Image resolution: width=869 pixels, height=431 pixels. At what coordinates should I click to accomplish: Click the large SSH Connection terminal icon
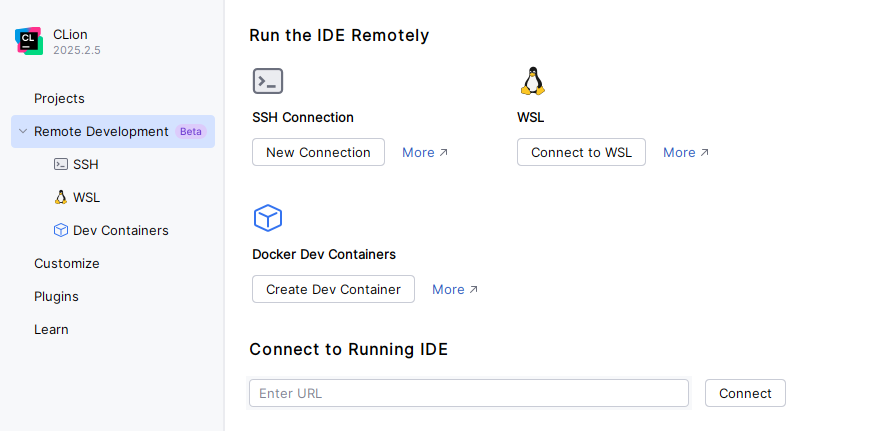tap(268, 81)
